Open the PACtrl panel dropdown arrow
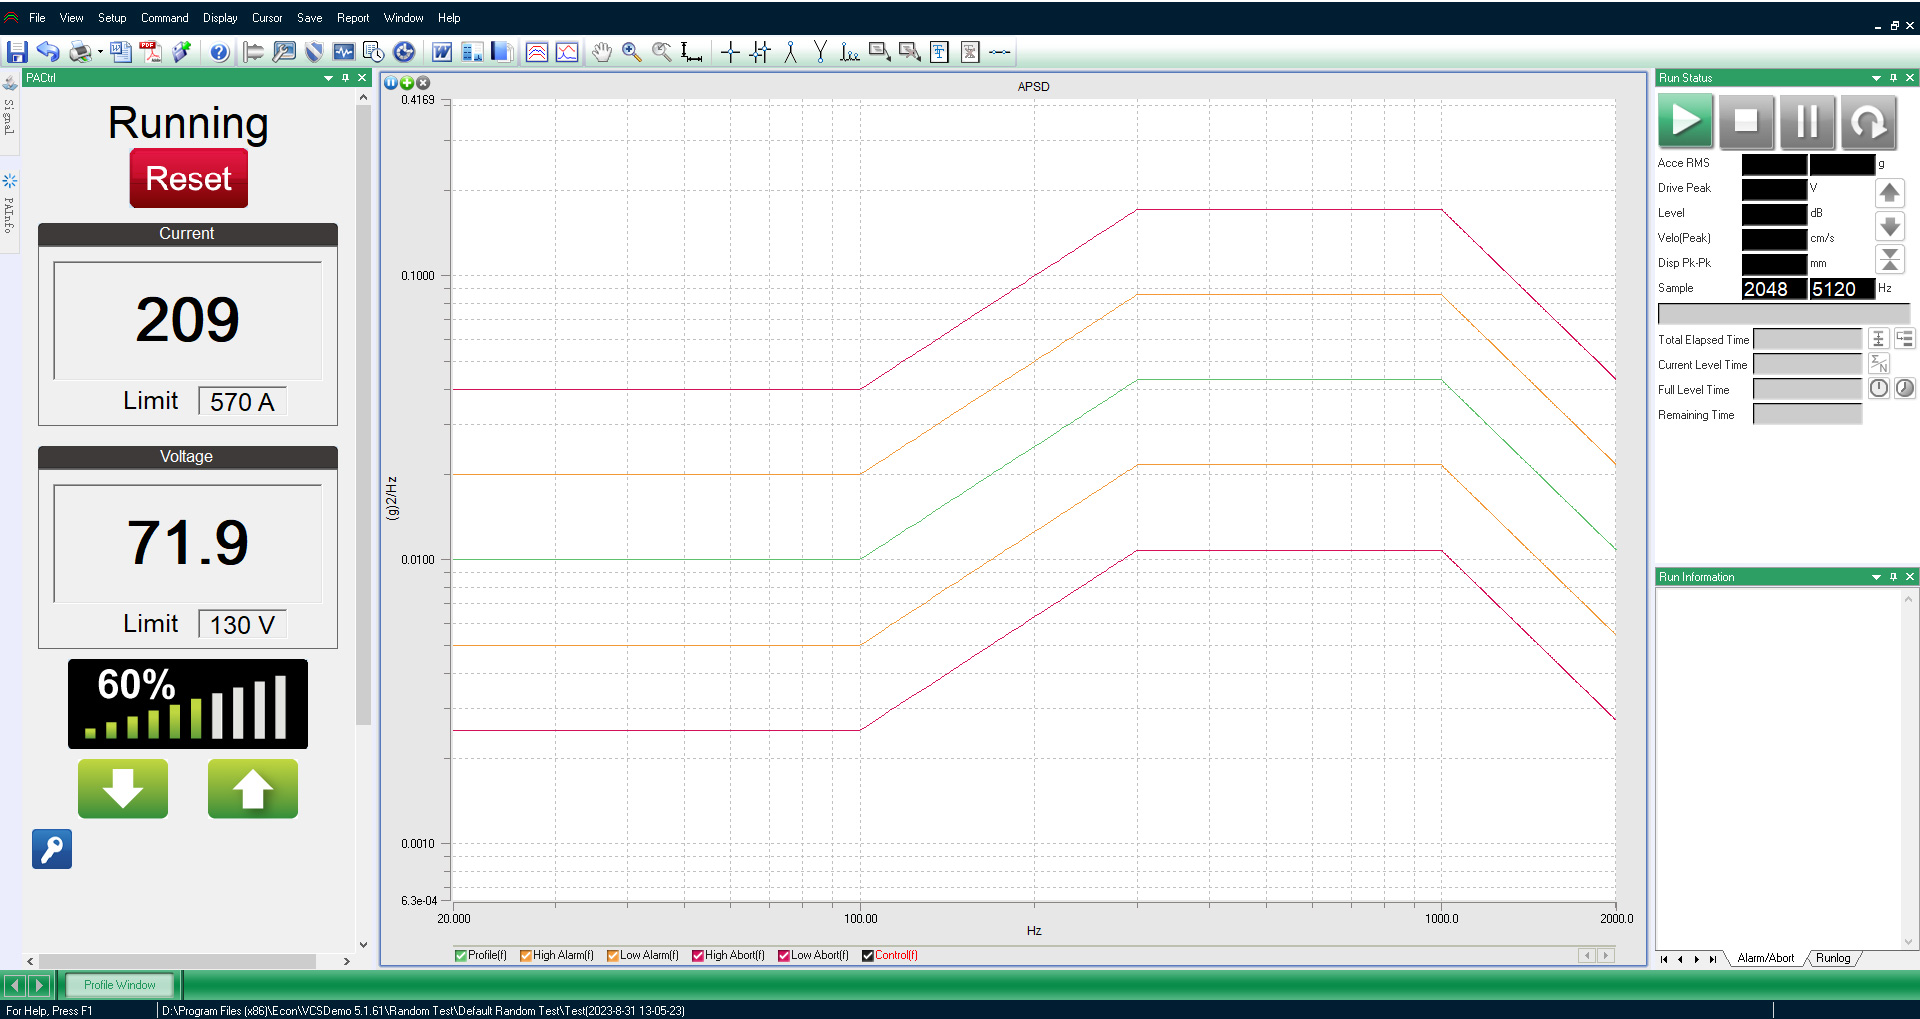Viewport: 1920px width, 1019px height. click(x=328, y=78)
